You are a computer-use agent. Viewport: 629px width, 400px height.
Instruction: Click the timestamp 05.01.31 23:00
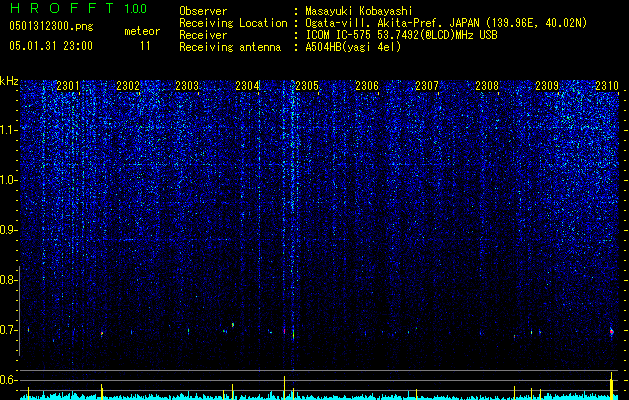click(51, 46)
